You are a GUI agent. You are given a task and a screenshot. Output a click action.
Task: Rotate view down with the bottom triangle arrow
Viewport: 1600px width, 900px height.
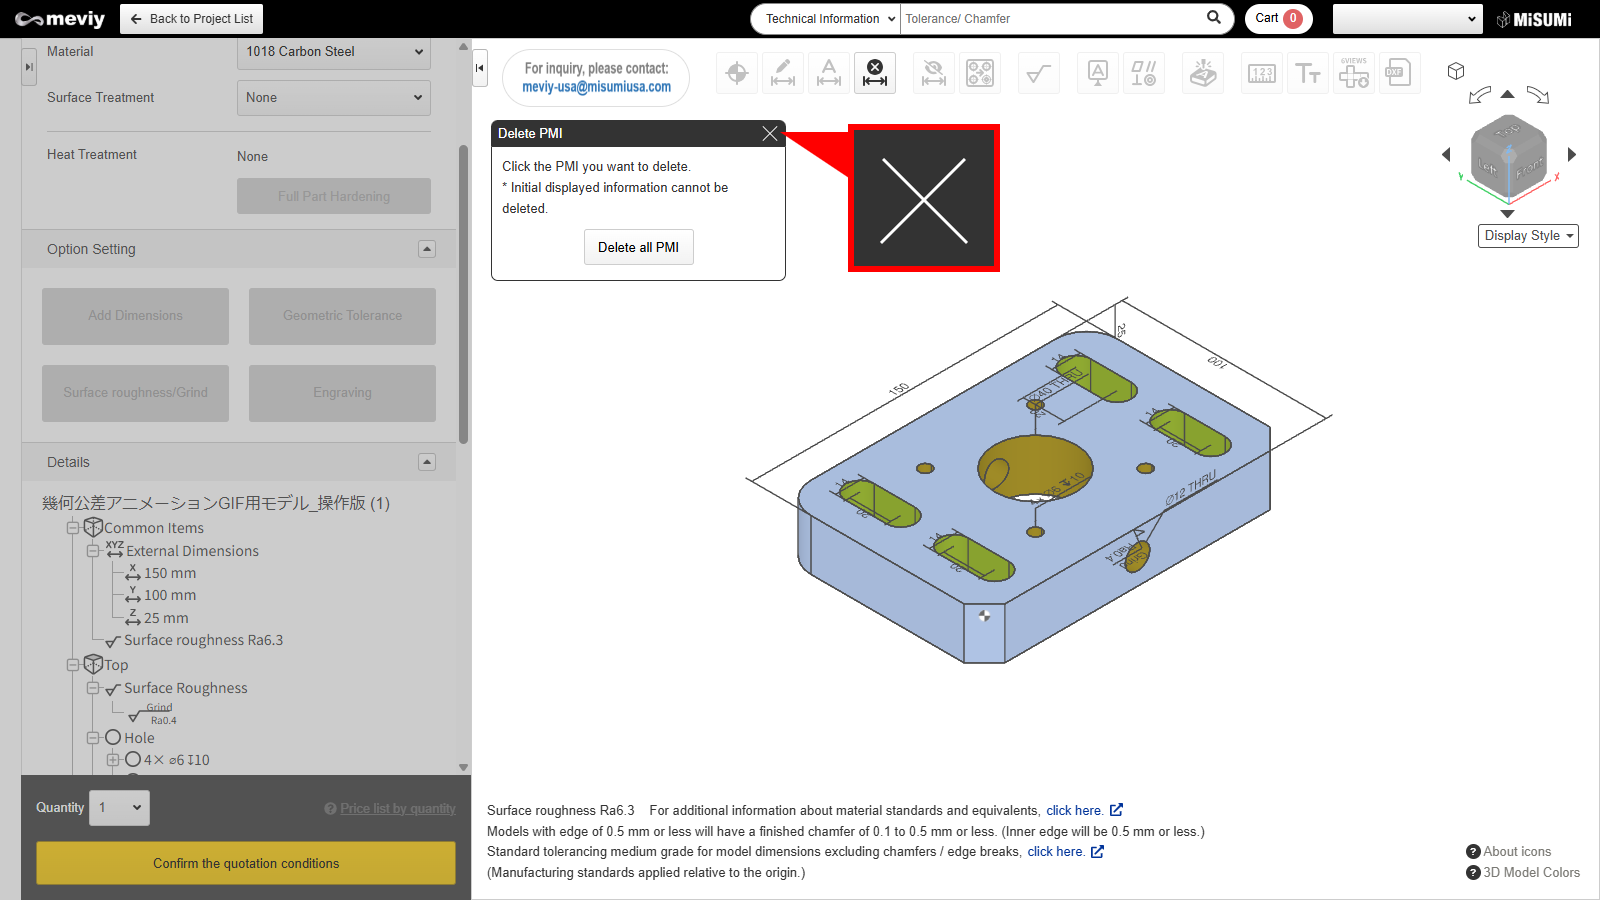point(1508,213)
